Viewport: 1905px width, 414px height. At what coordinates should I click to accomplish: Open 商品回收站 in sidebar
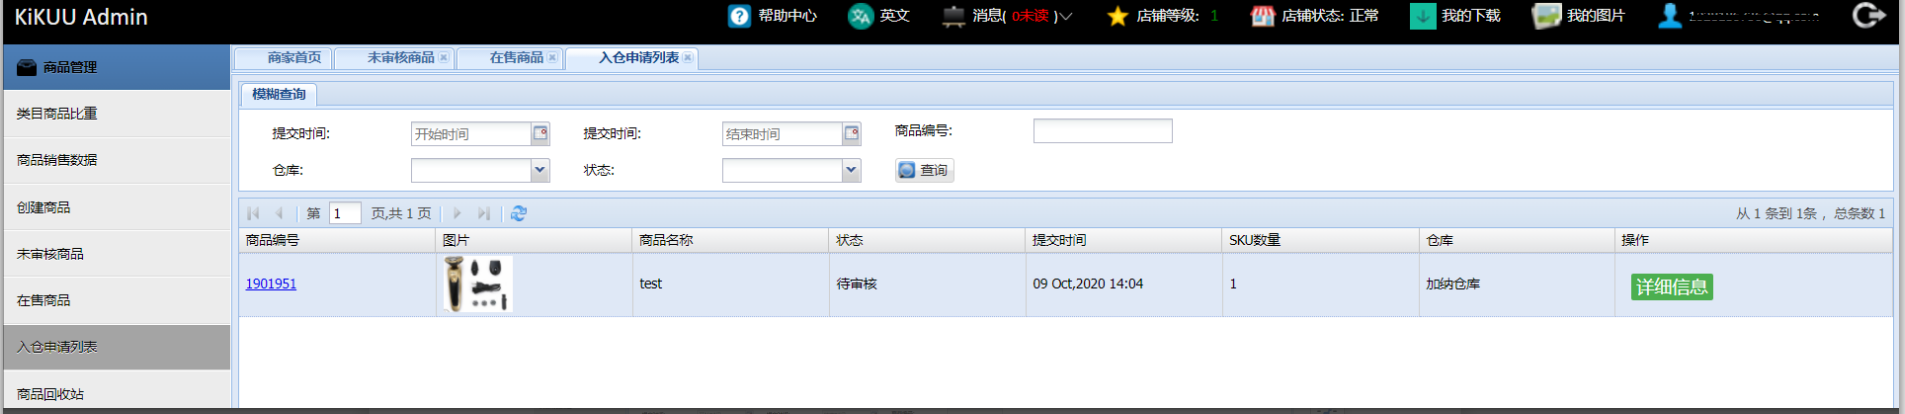point(117,393)
